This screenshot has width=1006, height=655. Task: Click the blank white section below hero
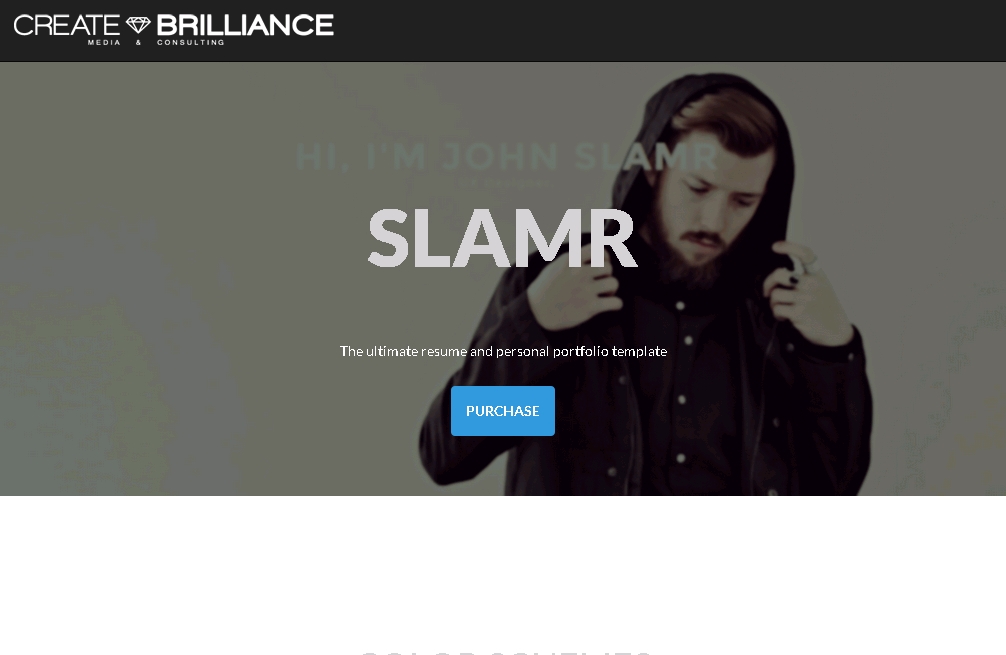click(x=503, y=565)
